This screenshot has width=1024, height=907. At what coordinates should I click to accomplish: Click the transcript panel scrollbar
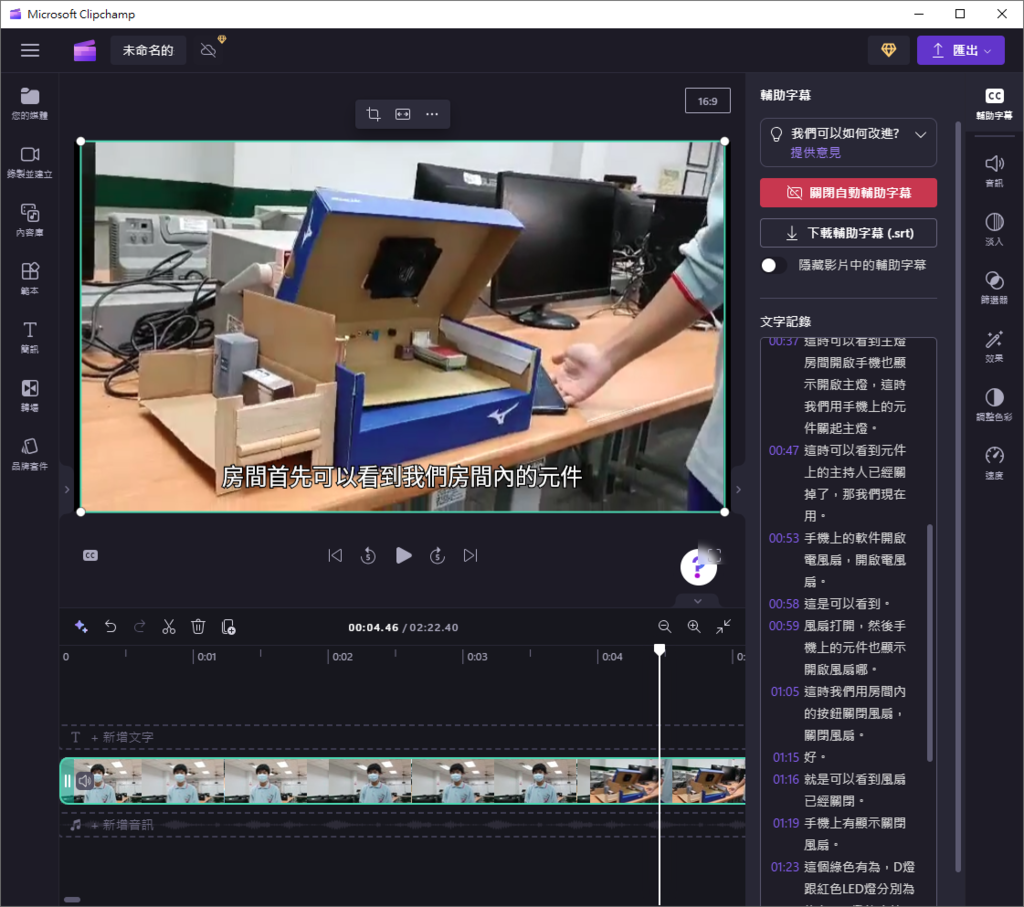pyautogui.click(x=929, y=643)
